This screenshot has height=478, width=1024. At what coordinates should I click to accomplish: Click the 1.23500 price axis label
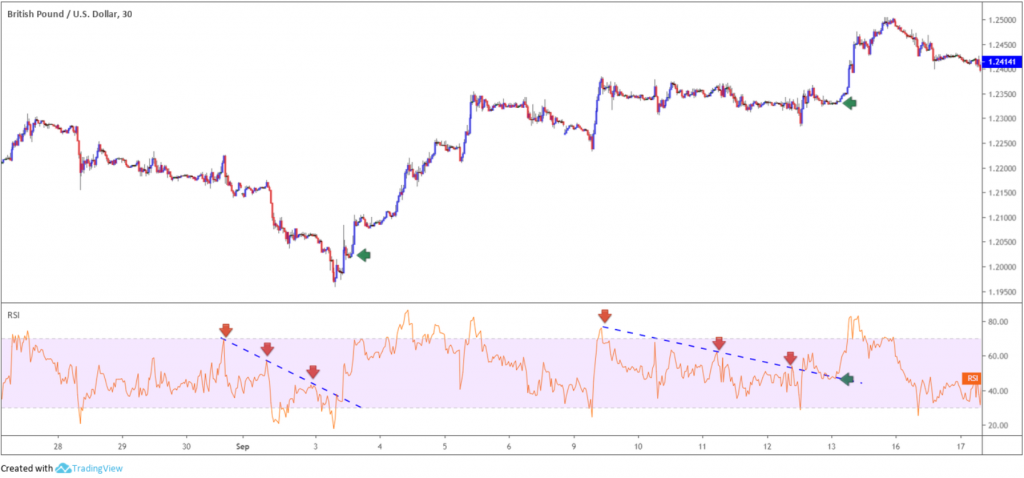(x=1002, y=95)
